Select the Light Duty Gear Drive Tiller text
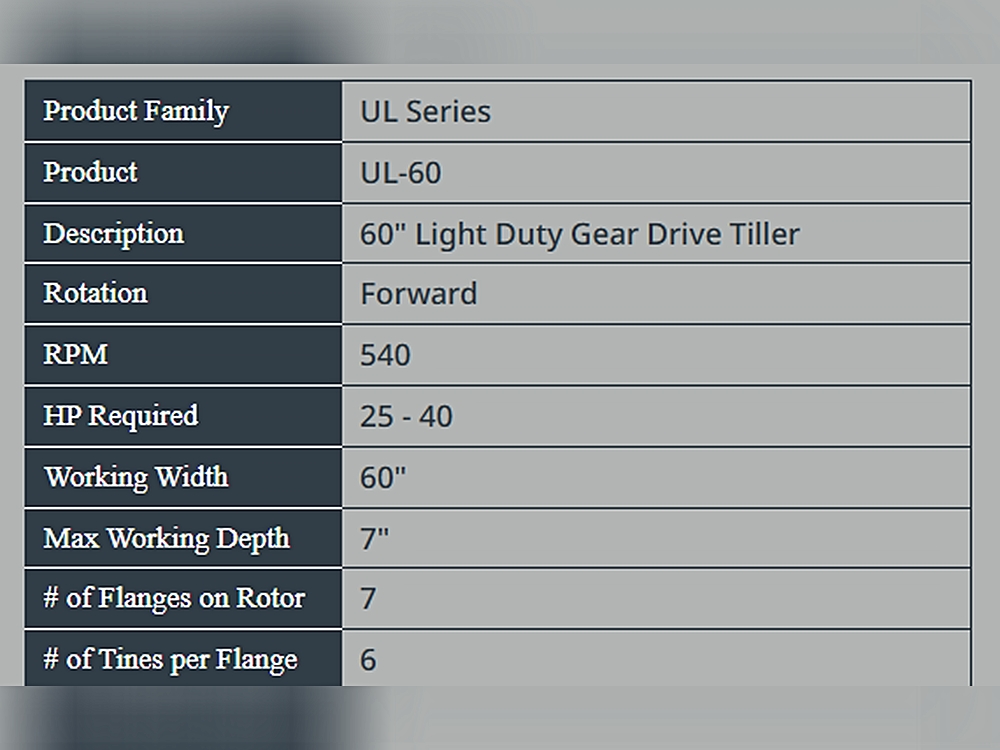The width and height of the screenshot is (1000, 750). click(579, 234)
